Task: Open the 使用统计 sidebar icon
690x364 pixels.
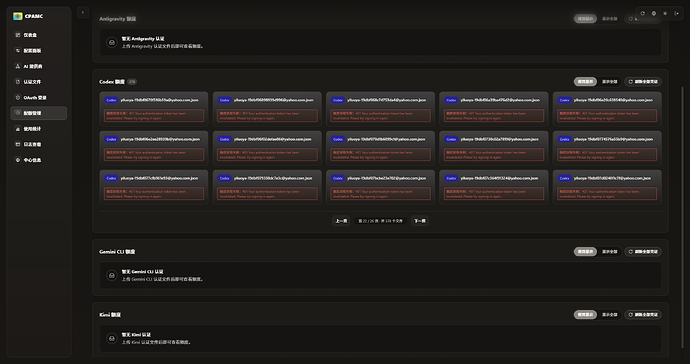Action: point(18,129)
